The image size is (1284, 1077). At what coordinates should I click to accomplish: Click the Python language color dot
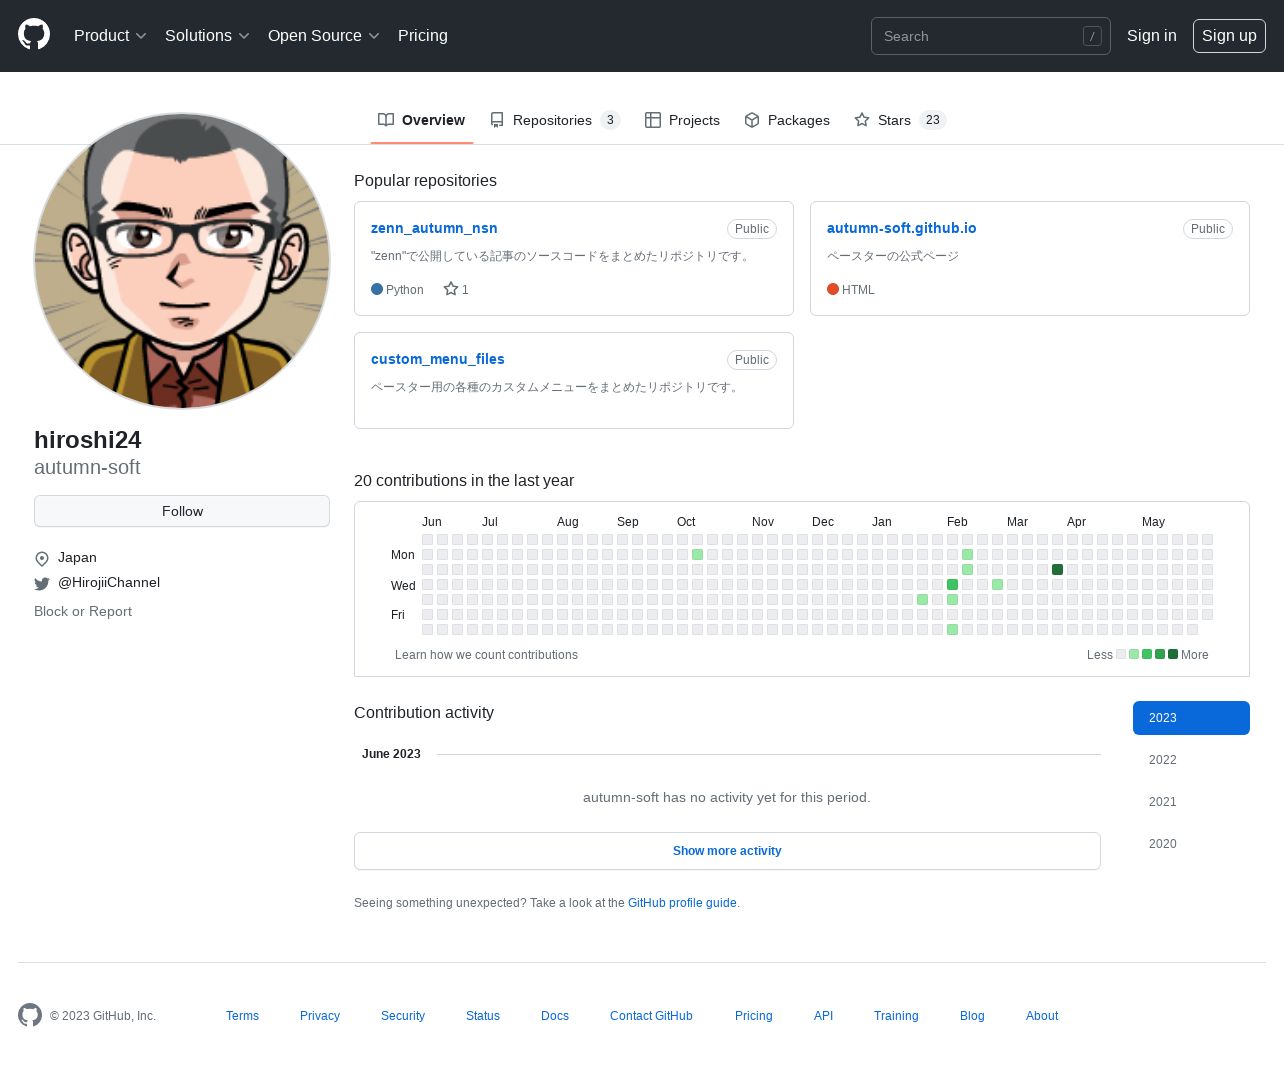coord(377,289)
